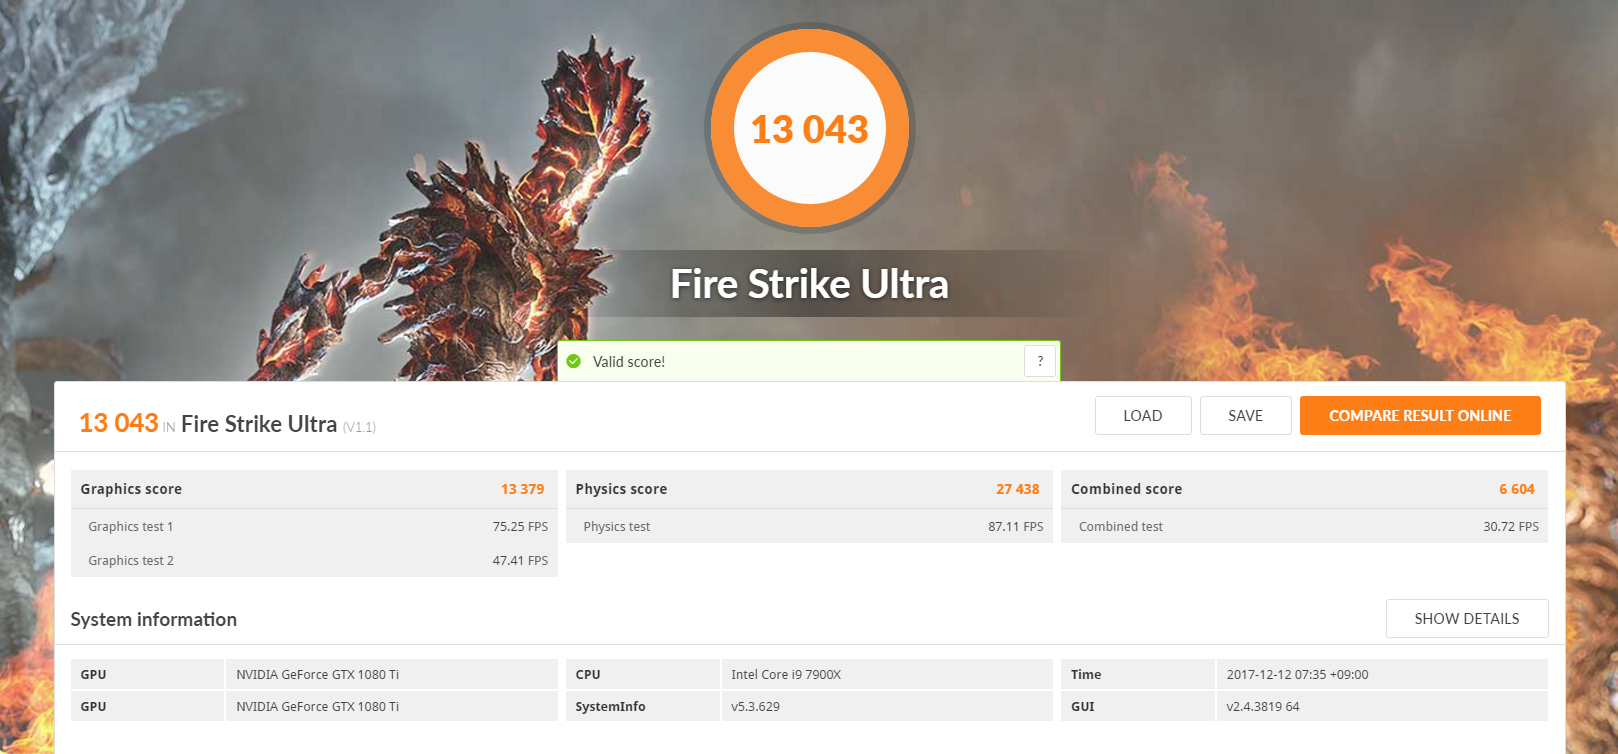Click the SystemInfo label cell
The height and width of the screenshot is (754, 1618).
643,706
